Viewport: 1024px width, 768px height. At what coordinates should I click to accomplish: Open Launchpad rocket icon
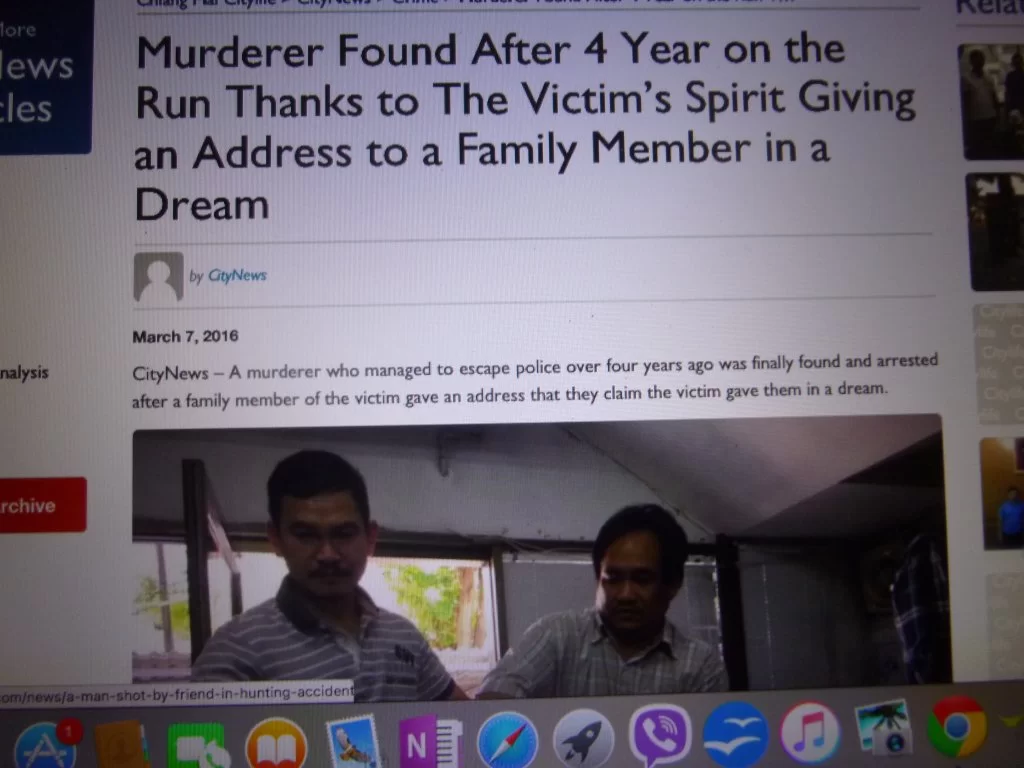click(x=583, y=739)
